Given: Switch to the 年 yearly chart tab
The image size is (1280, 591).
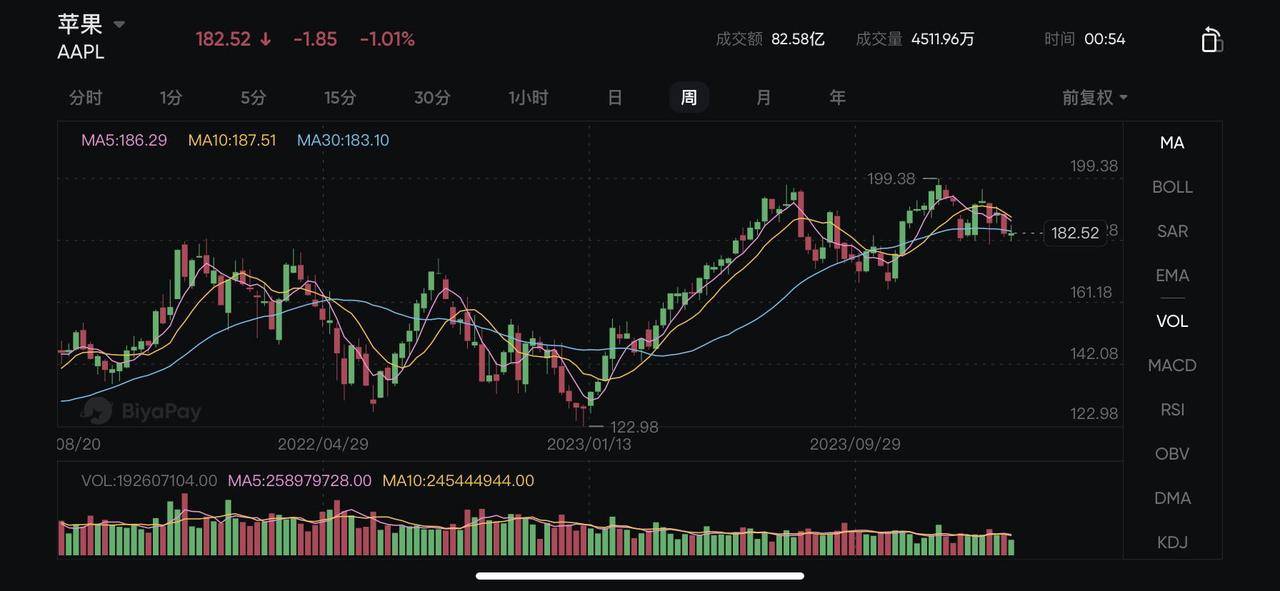Looking at the screenshot, I should click(838, 97).
